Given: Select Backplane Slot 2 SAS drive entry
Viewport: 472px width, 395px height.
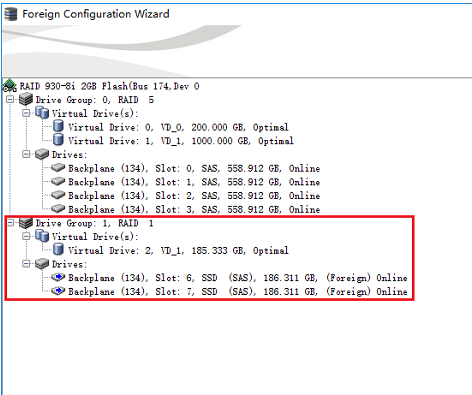Looking at the screenshot, I should click(x=194, y=195).
